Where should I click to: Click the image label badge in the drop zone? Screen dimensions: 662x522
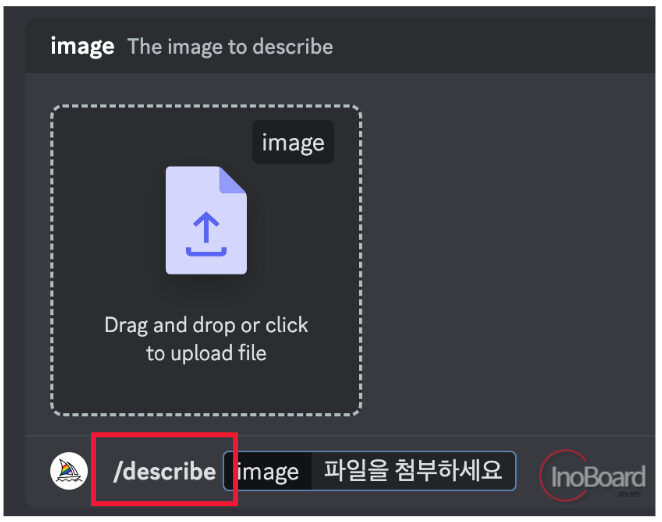[293, 142]
